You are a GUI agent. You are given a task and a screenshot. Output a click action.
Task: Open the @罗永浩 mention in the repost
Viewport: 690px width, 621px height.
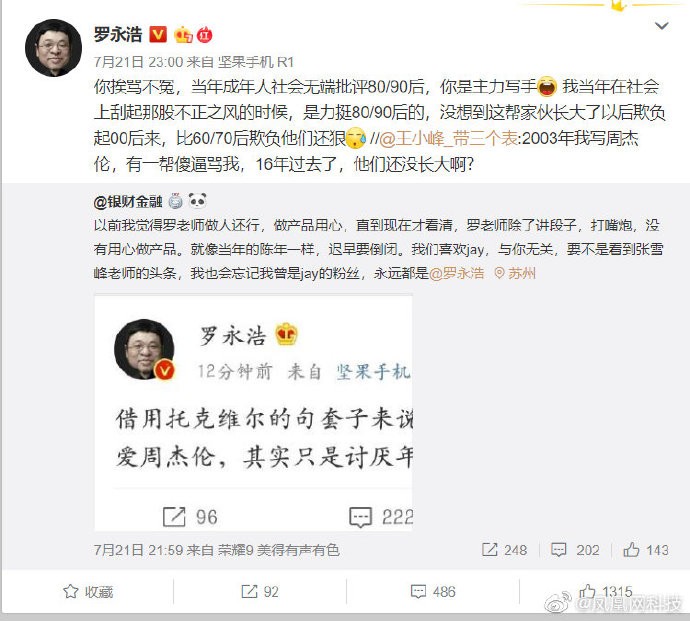click(x=457, y=273)
